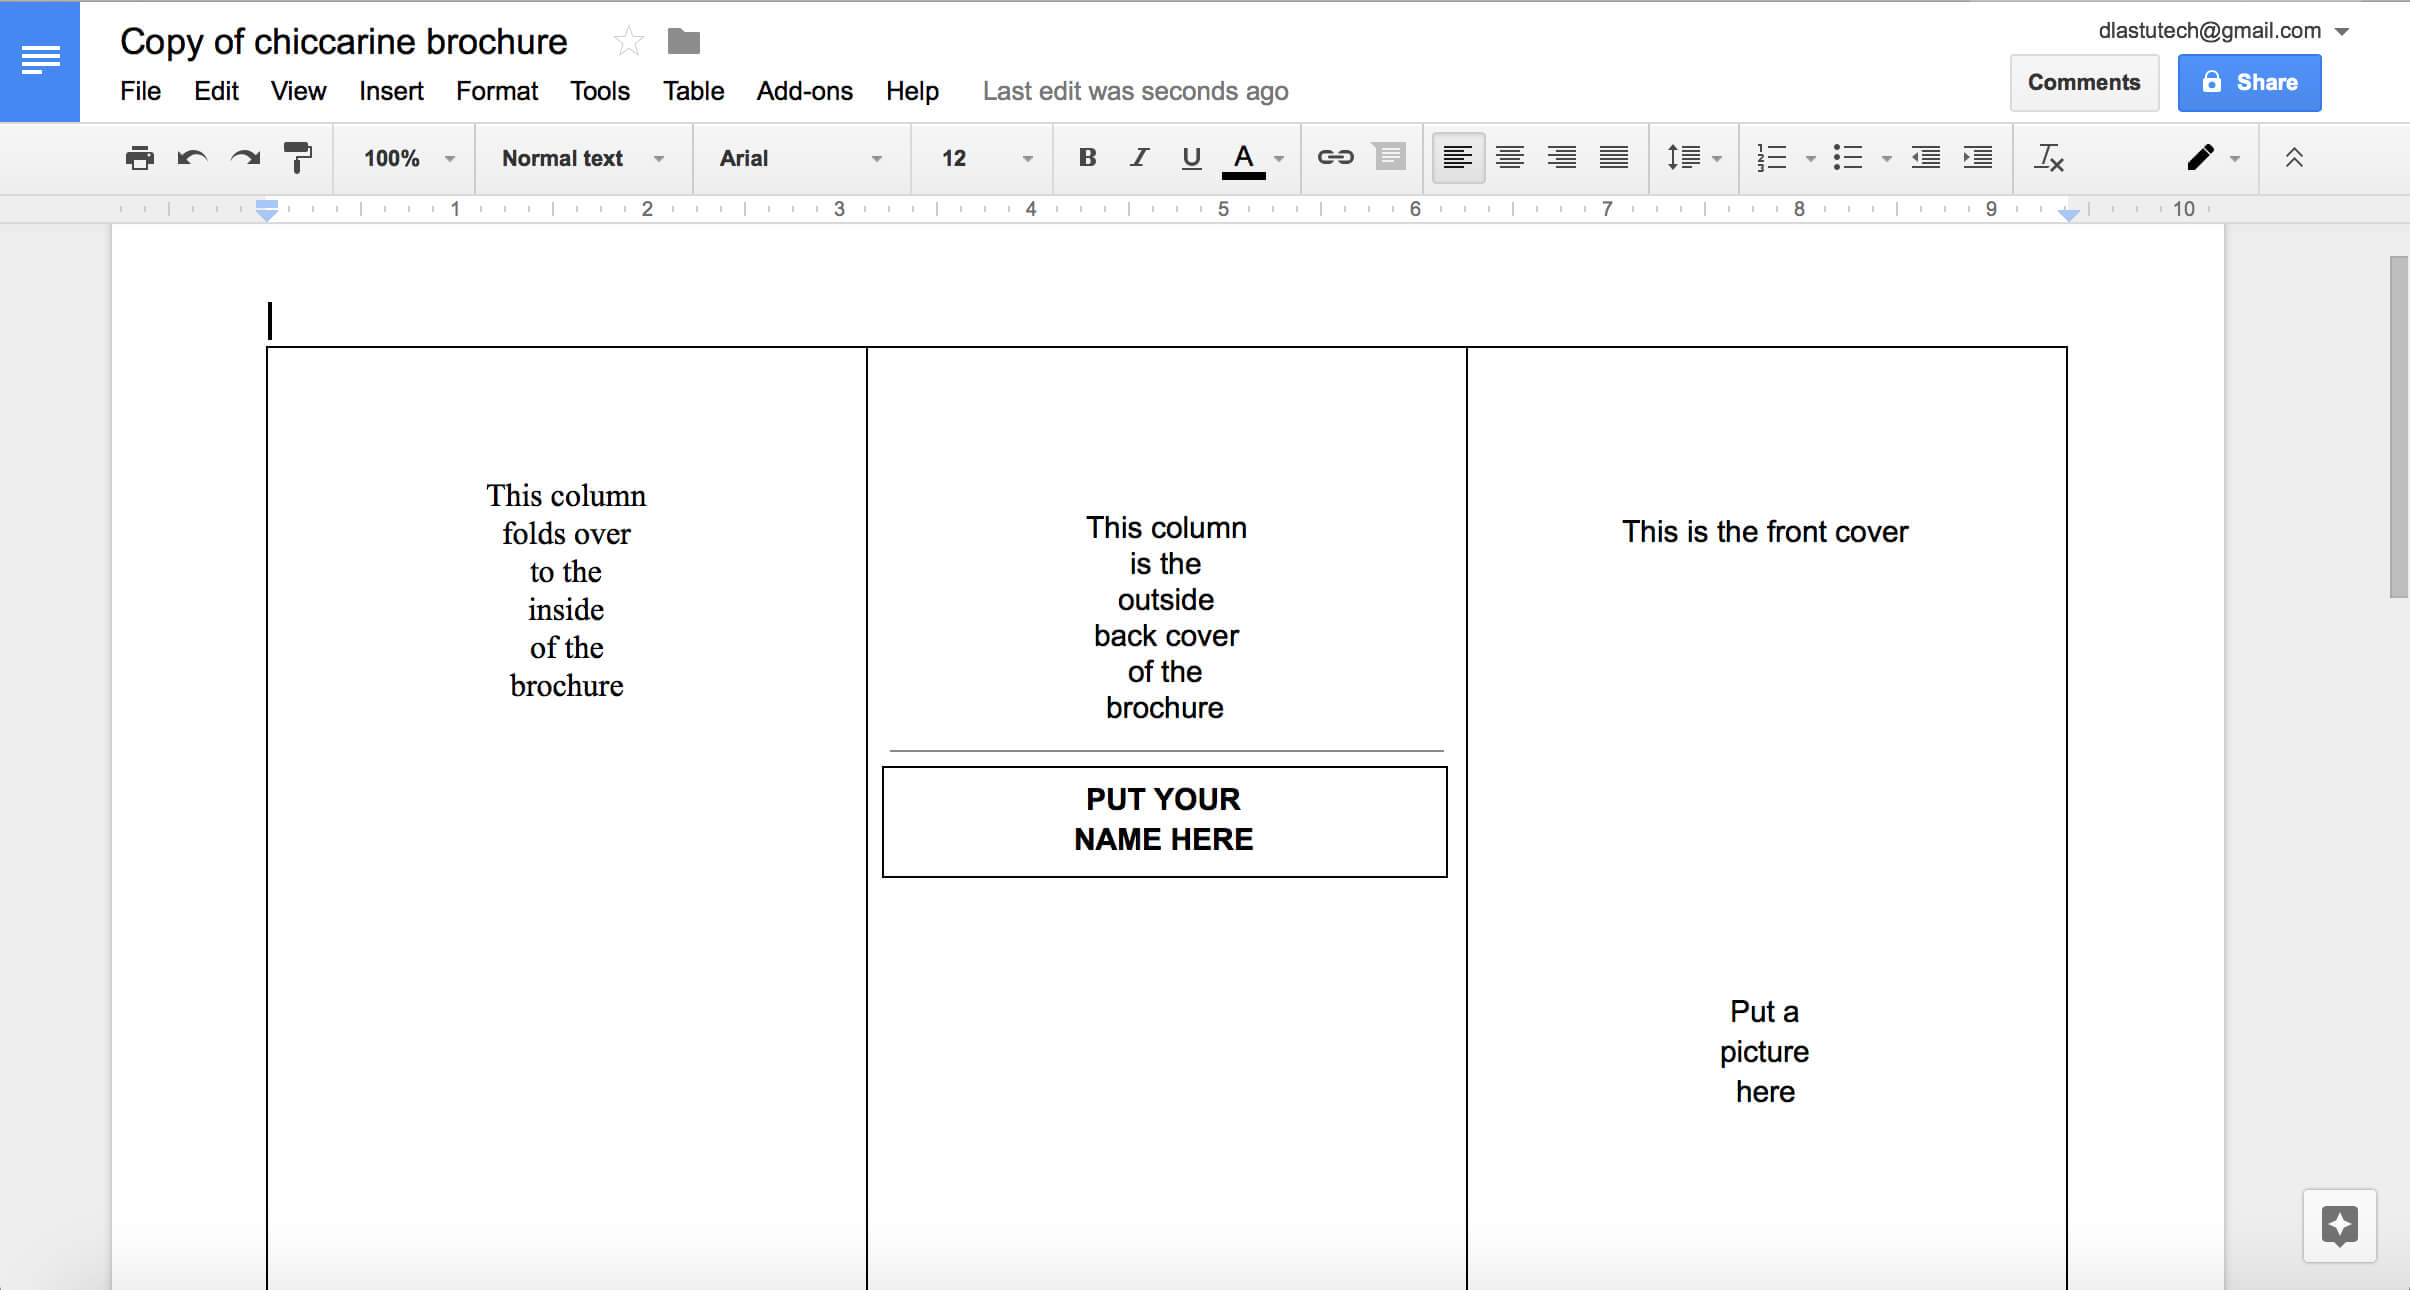Screen dimensions: 2410x1290
Task: Click the Share button
Action: coord(2247,81)
